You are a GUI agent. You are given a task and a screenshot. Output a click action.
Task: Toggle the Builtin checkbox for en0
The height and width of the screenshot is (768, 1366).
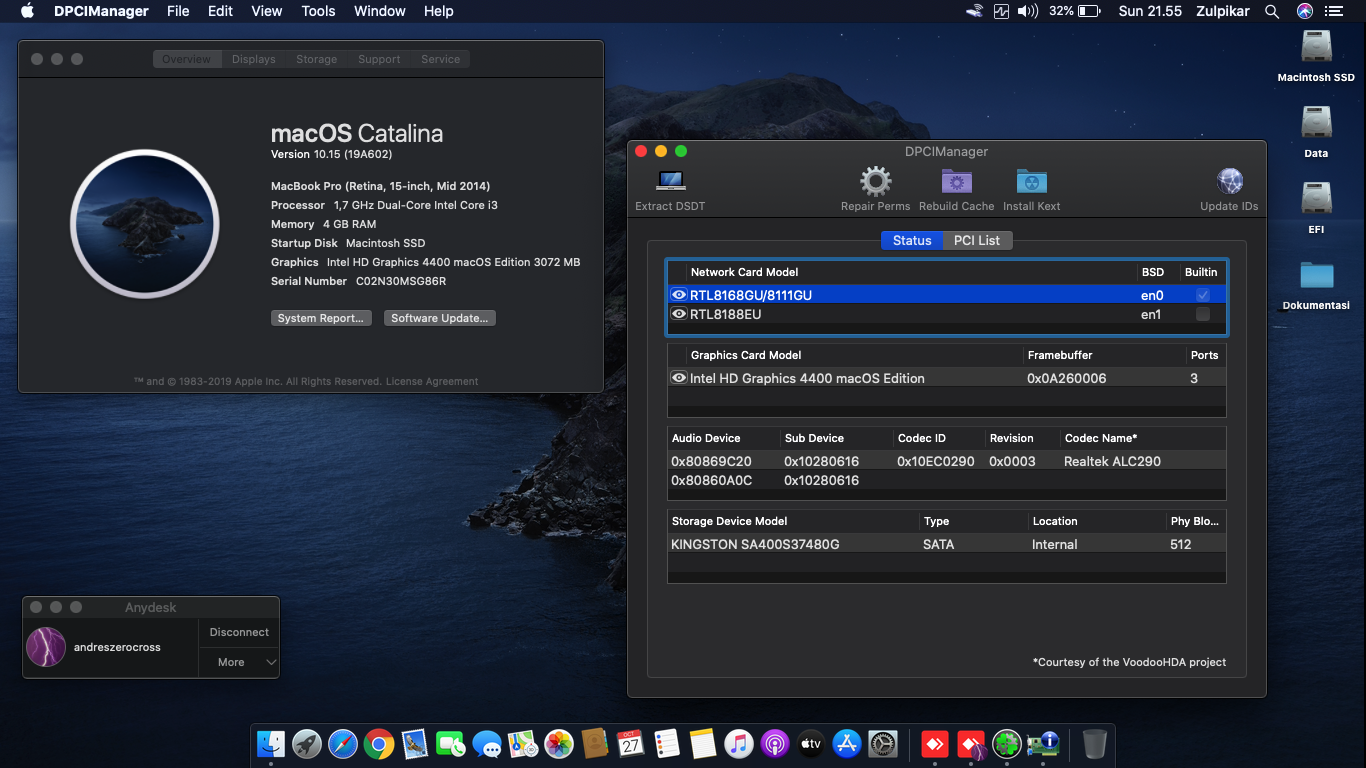(1201, 295)
